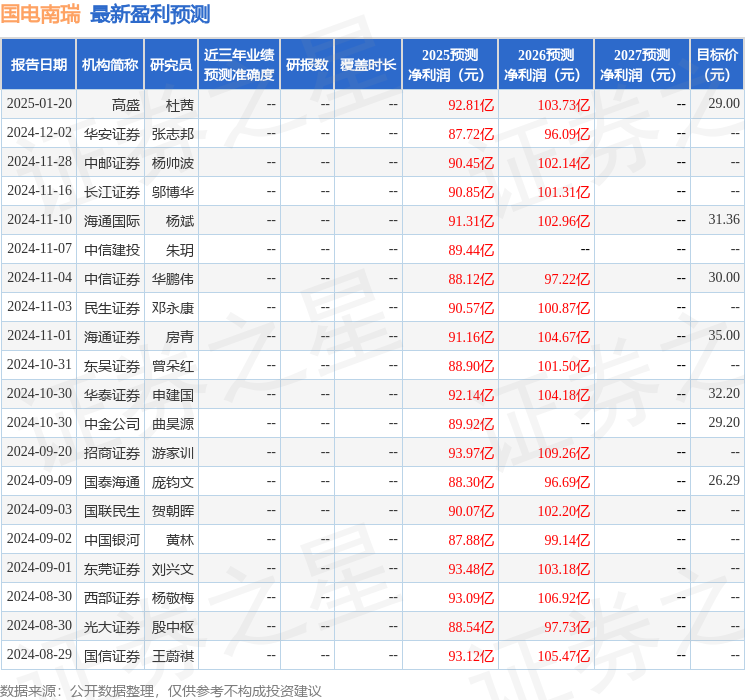Click the 2027预测净利润 column header
745x700 pixels.
coord(642,64)
